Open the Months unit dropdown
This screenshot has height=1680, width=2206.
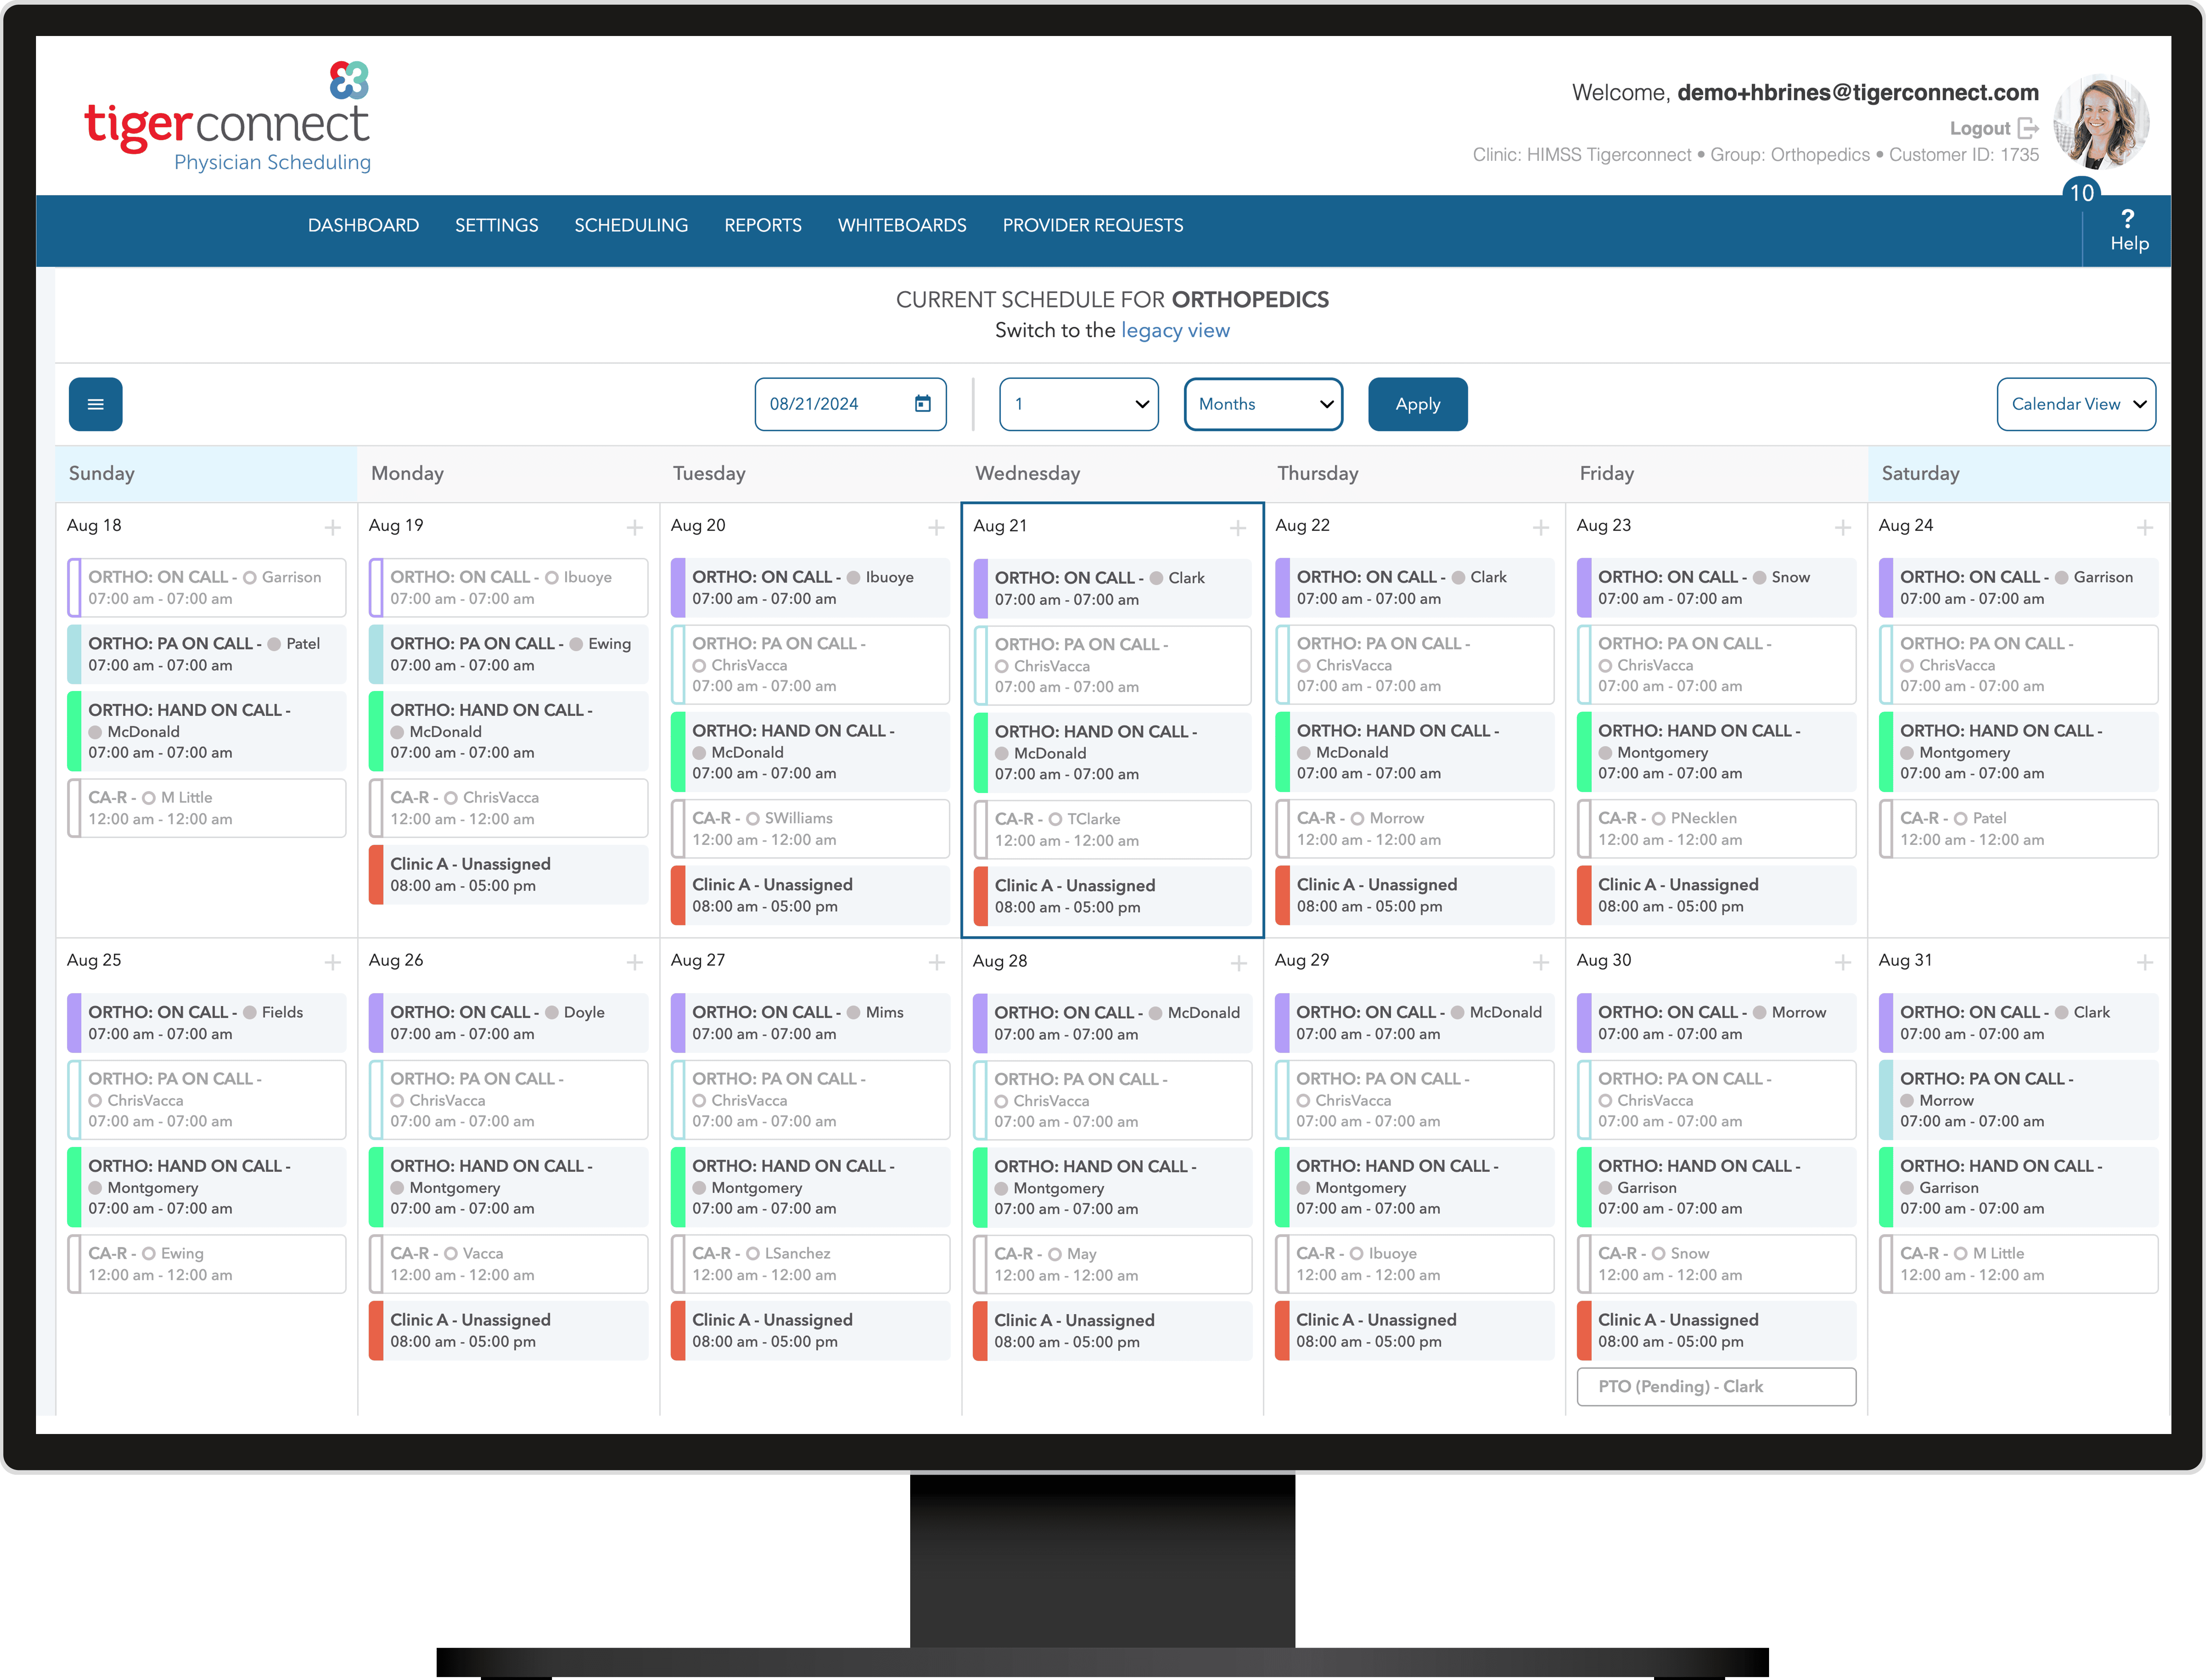tap(1264, 404)
